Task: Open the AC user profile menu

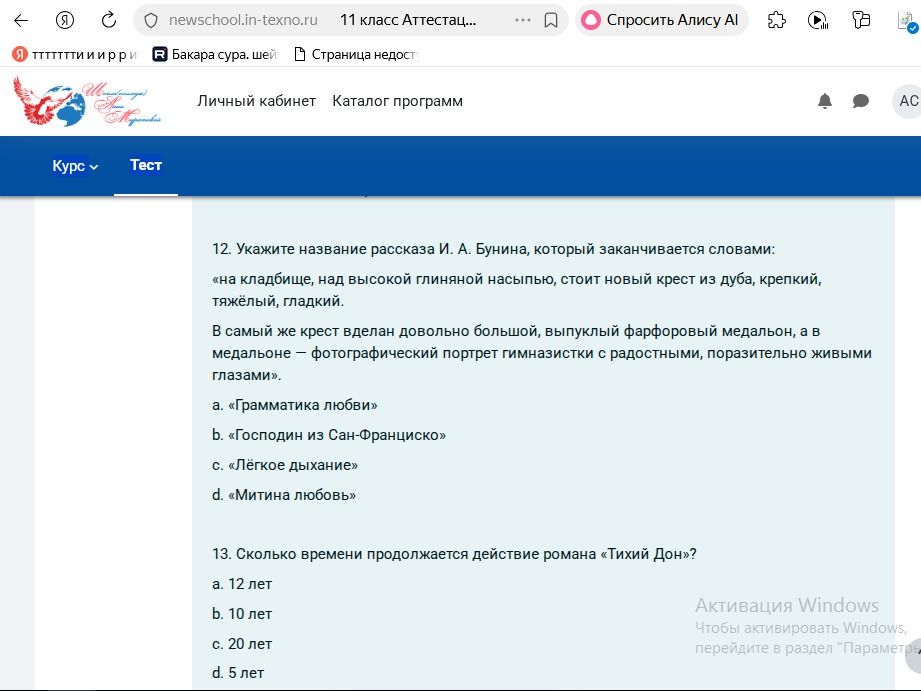Action: point(907,101)
